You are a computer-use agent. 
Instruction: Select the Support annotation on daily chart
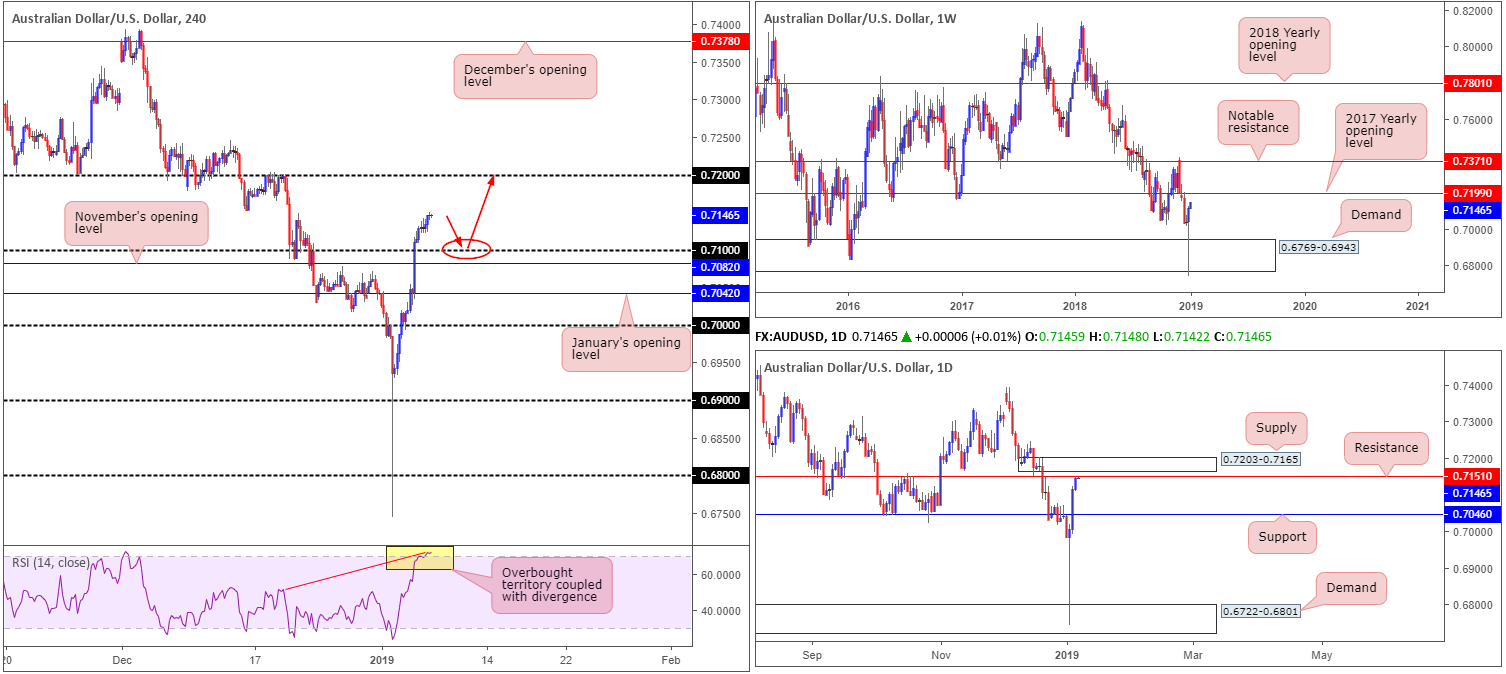pyautogui.click(x=1283, y=537)
